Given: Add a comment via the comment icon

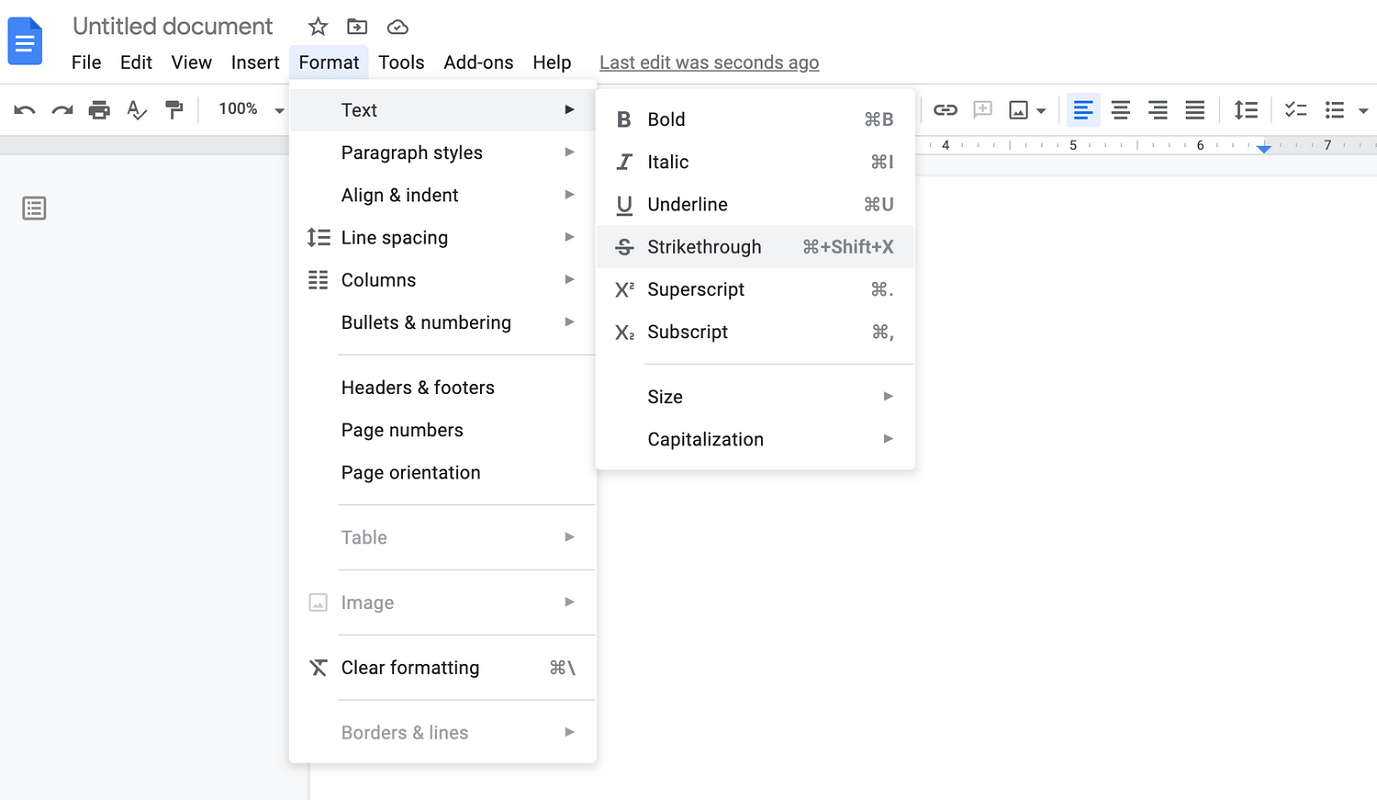Looking at the screenshot, I should click(981, 110).
